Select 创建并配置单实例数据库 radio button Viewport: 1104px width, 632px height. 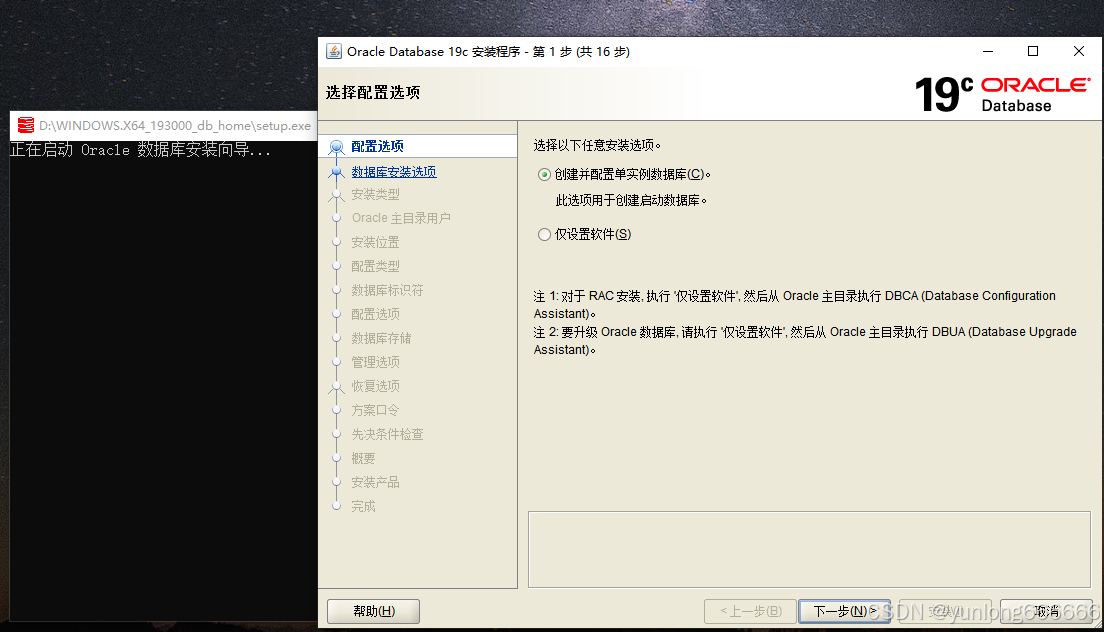pos(544,175)
